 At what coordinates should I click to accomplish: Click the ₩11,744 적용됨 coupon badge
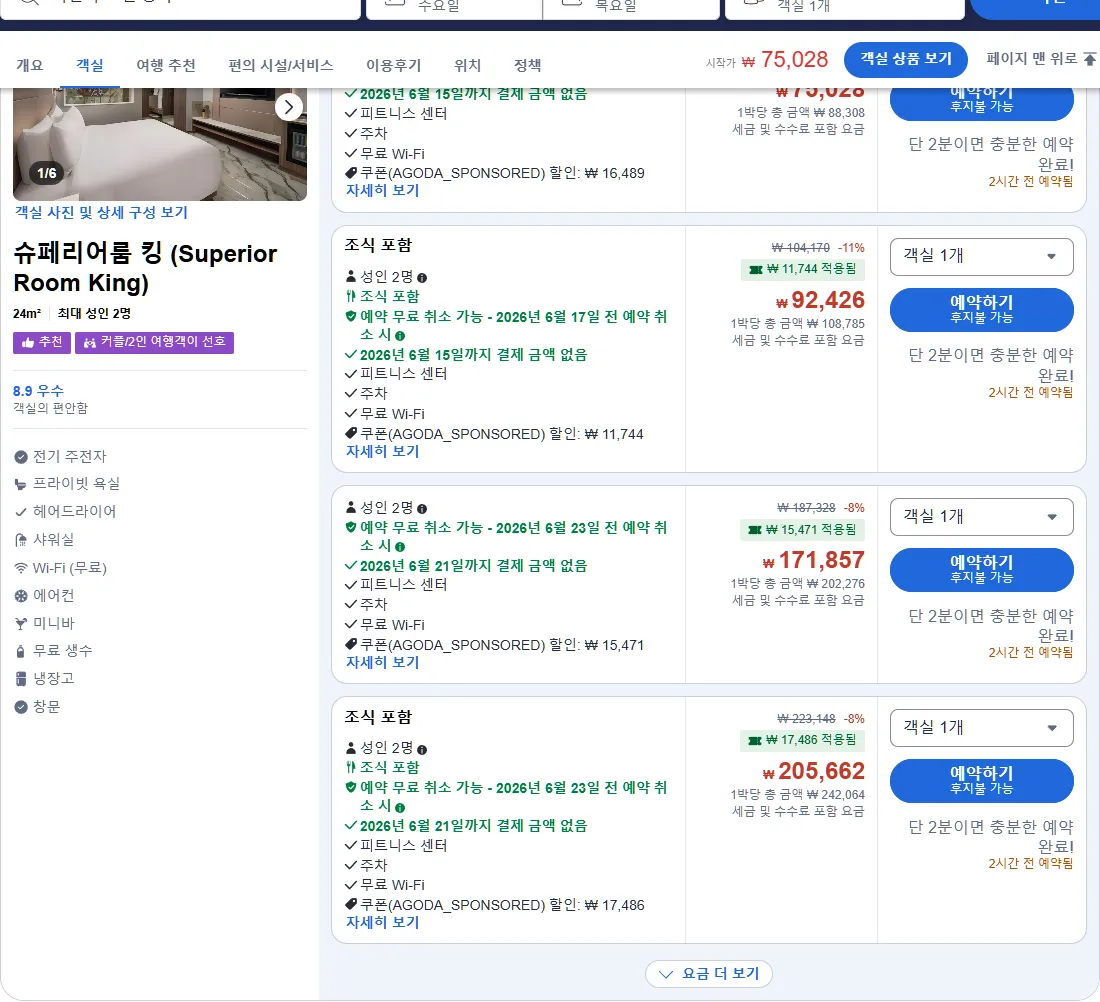coord(803,269)
